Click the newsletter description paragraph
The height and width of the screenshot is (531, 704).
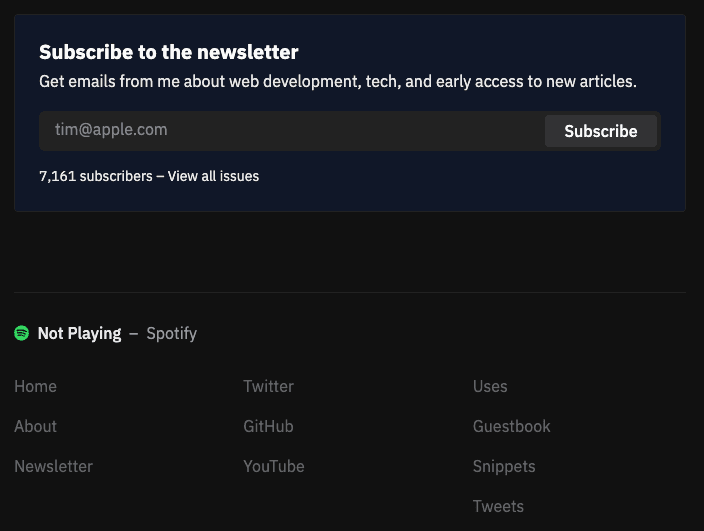coord(337,82)
